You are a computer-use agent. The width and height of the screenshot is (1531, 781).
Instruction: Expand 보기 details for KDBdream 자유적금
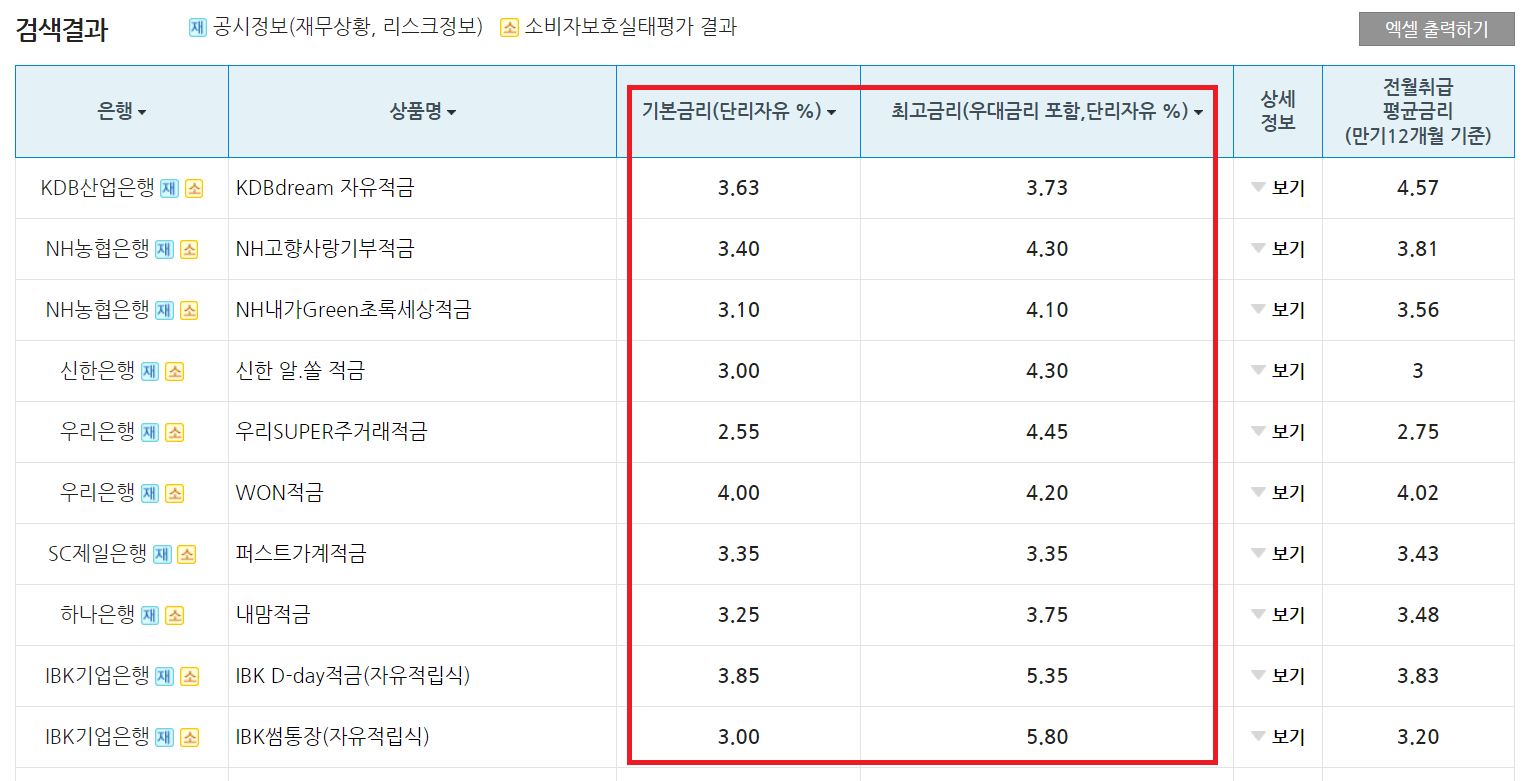click(1278, 188)
